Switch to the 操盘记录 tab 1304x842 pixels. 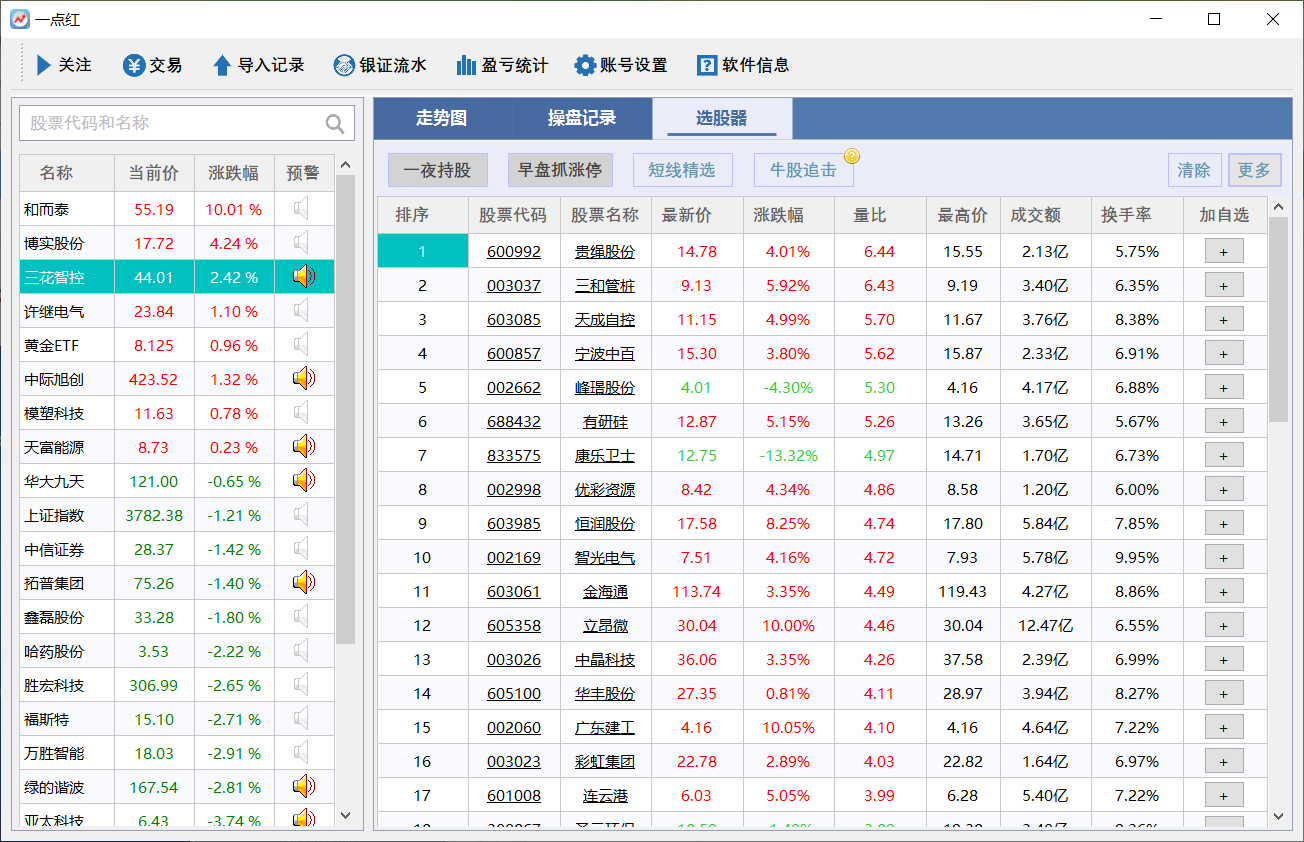(582, 118)
